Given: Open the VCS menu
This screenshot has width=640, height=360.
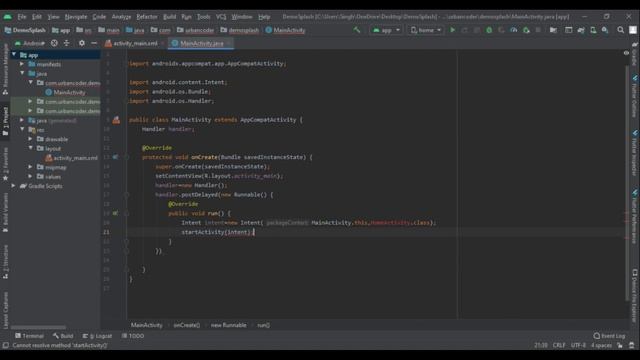Looking at the screenshot, I should pyautogui.click(x=221, y=17).
